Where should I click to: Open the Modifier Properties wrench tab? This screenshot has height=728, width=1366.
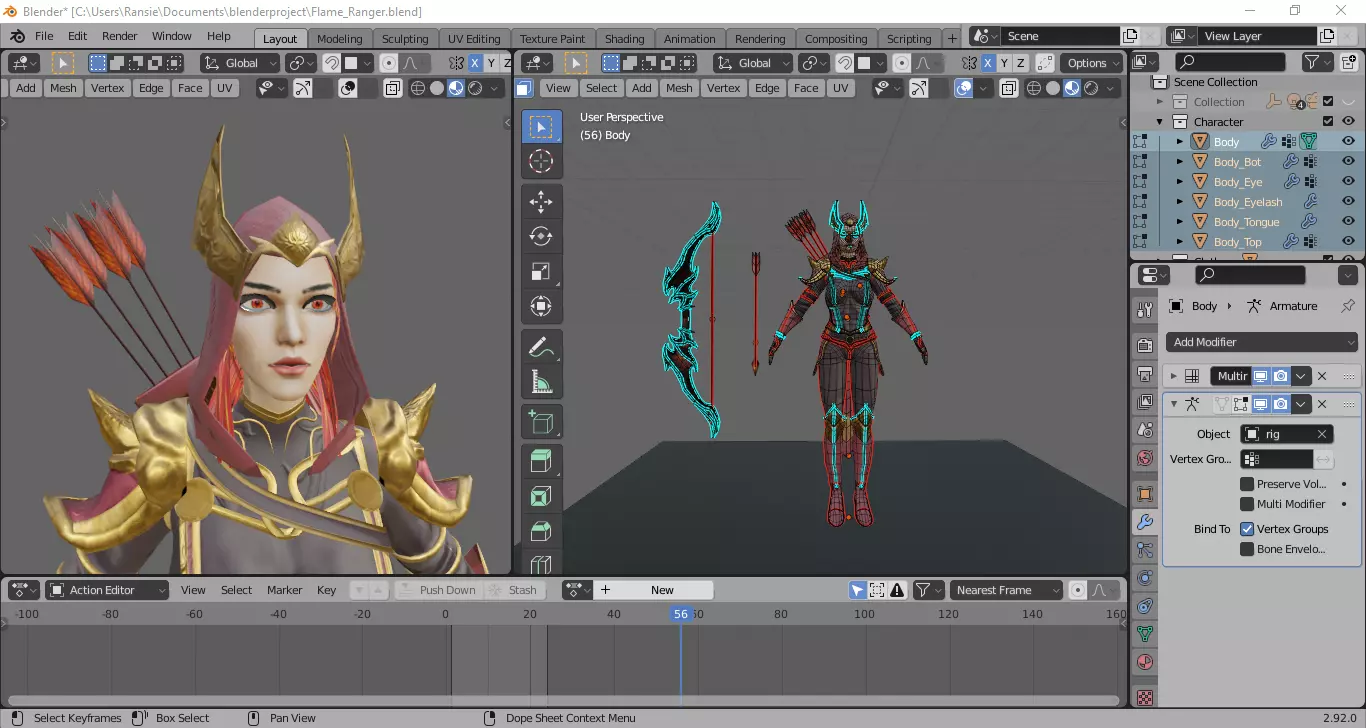[x=1145, y=522]
